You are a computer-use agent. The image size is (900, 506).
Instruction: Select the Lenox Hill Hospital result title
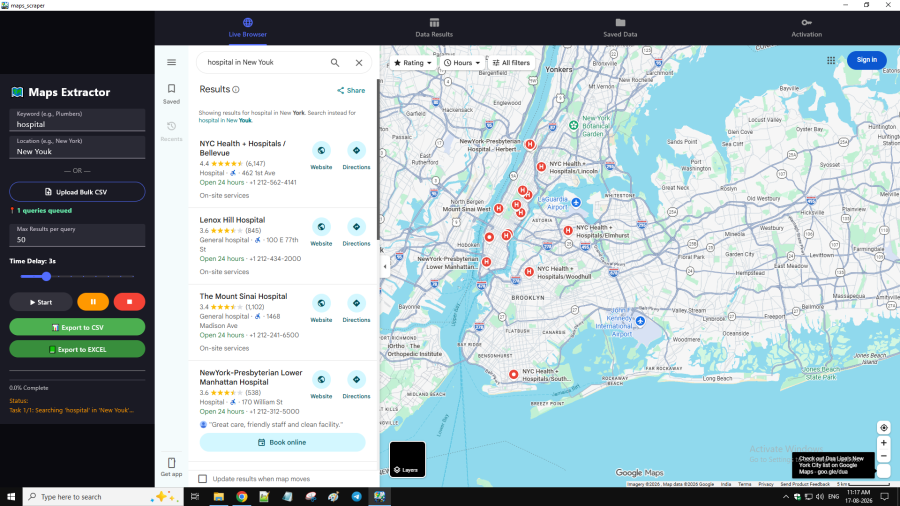pyautogui.click(x=232, y=220)
